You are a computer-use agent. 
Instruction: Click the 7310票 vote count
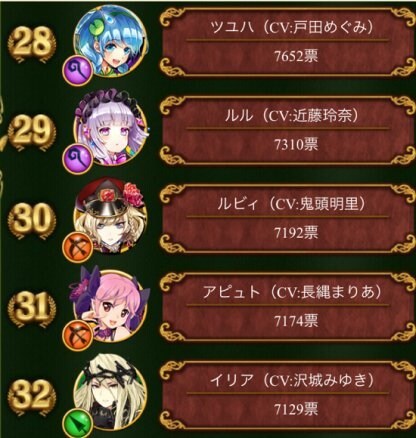tap(296, 144)
